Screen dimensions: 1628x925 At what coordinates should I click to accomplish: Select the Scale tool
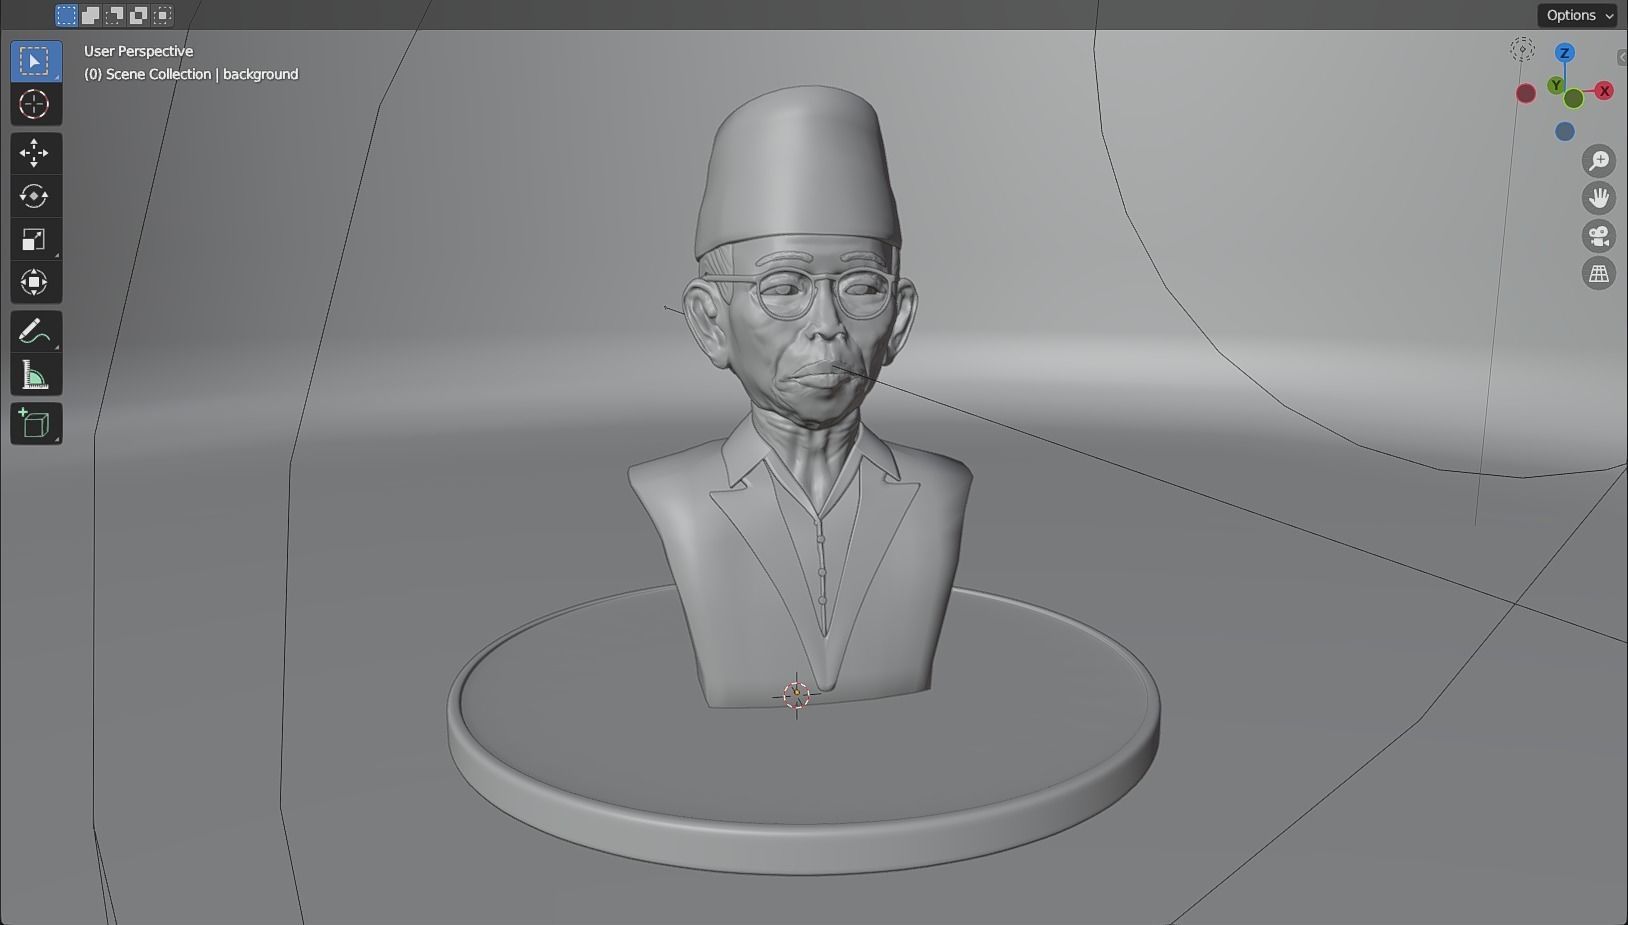[35, 239]
